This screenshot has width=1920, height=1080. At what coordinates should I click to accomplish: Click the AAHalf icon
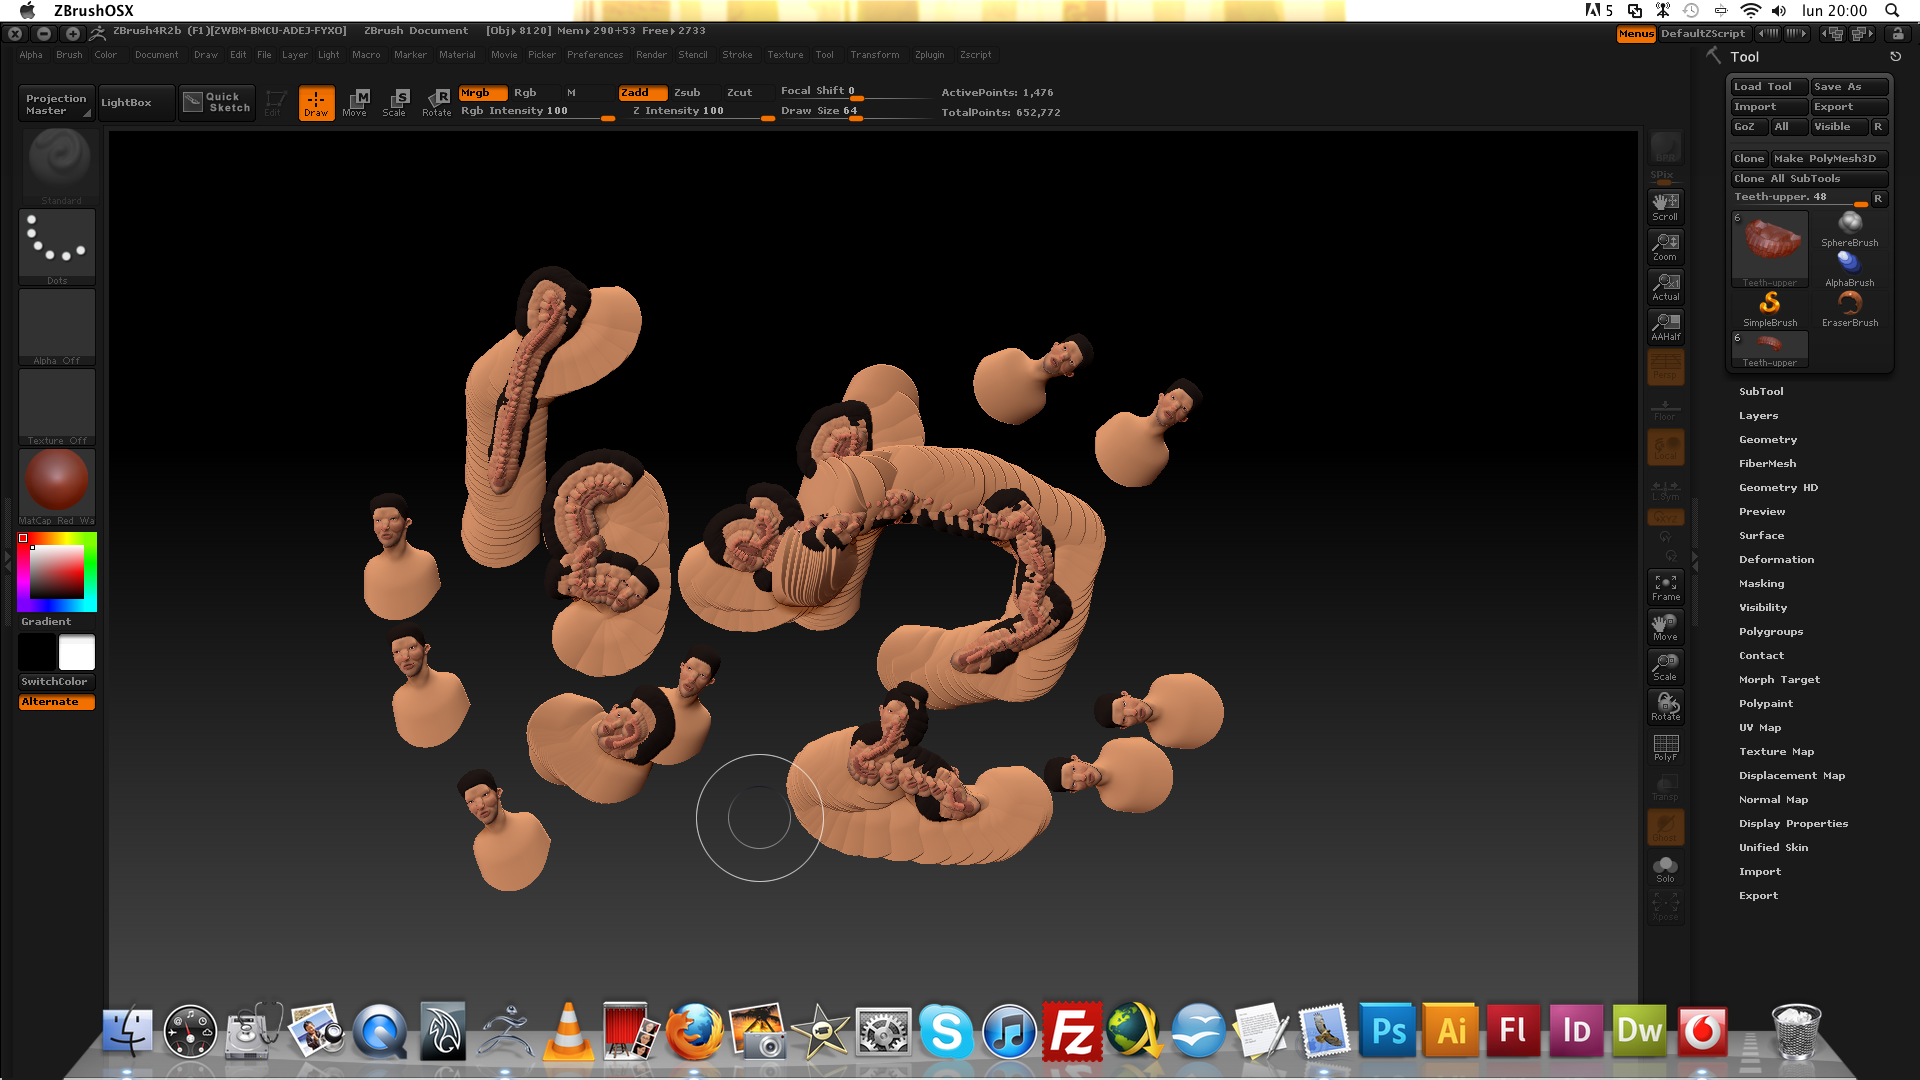(1665, 327)
